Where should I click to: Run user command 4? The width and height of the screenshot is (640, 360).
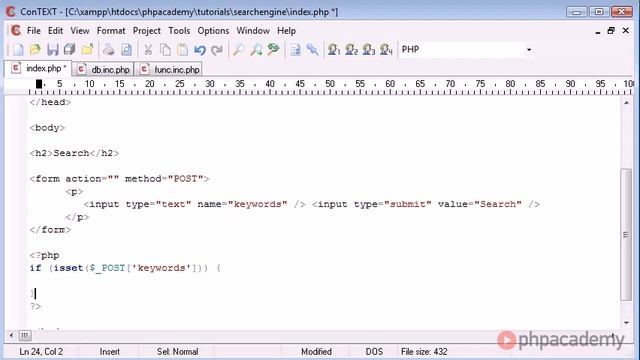tap(386, 50)
